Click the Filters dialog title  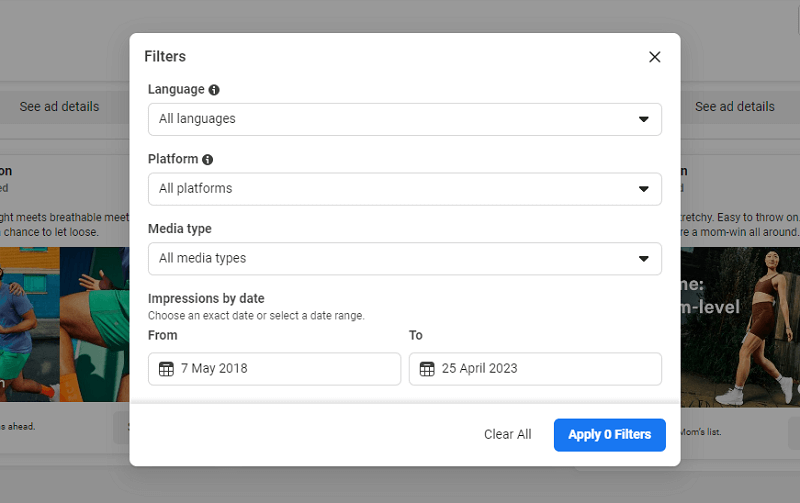[165, 56]
